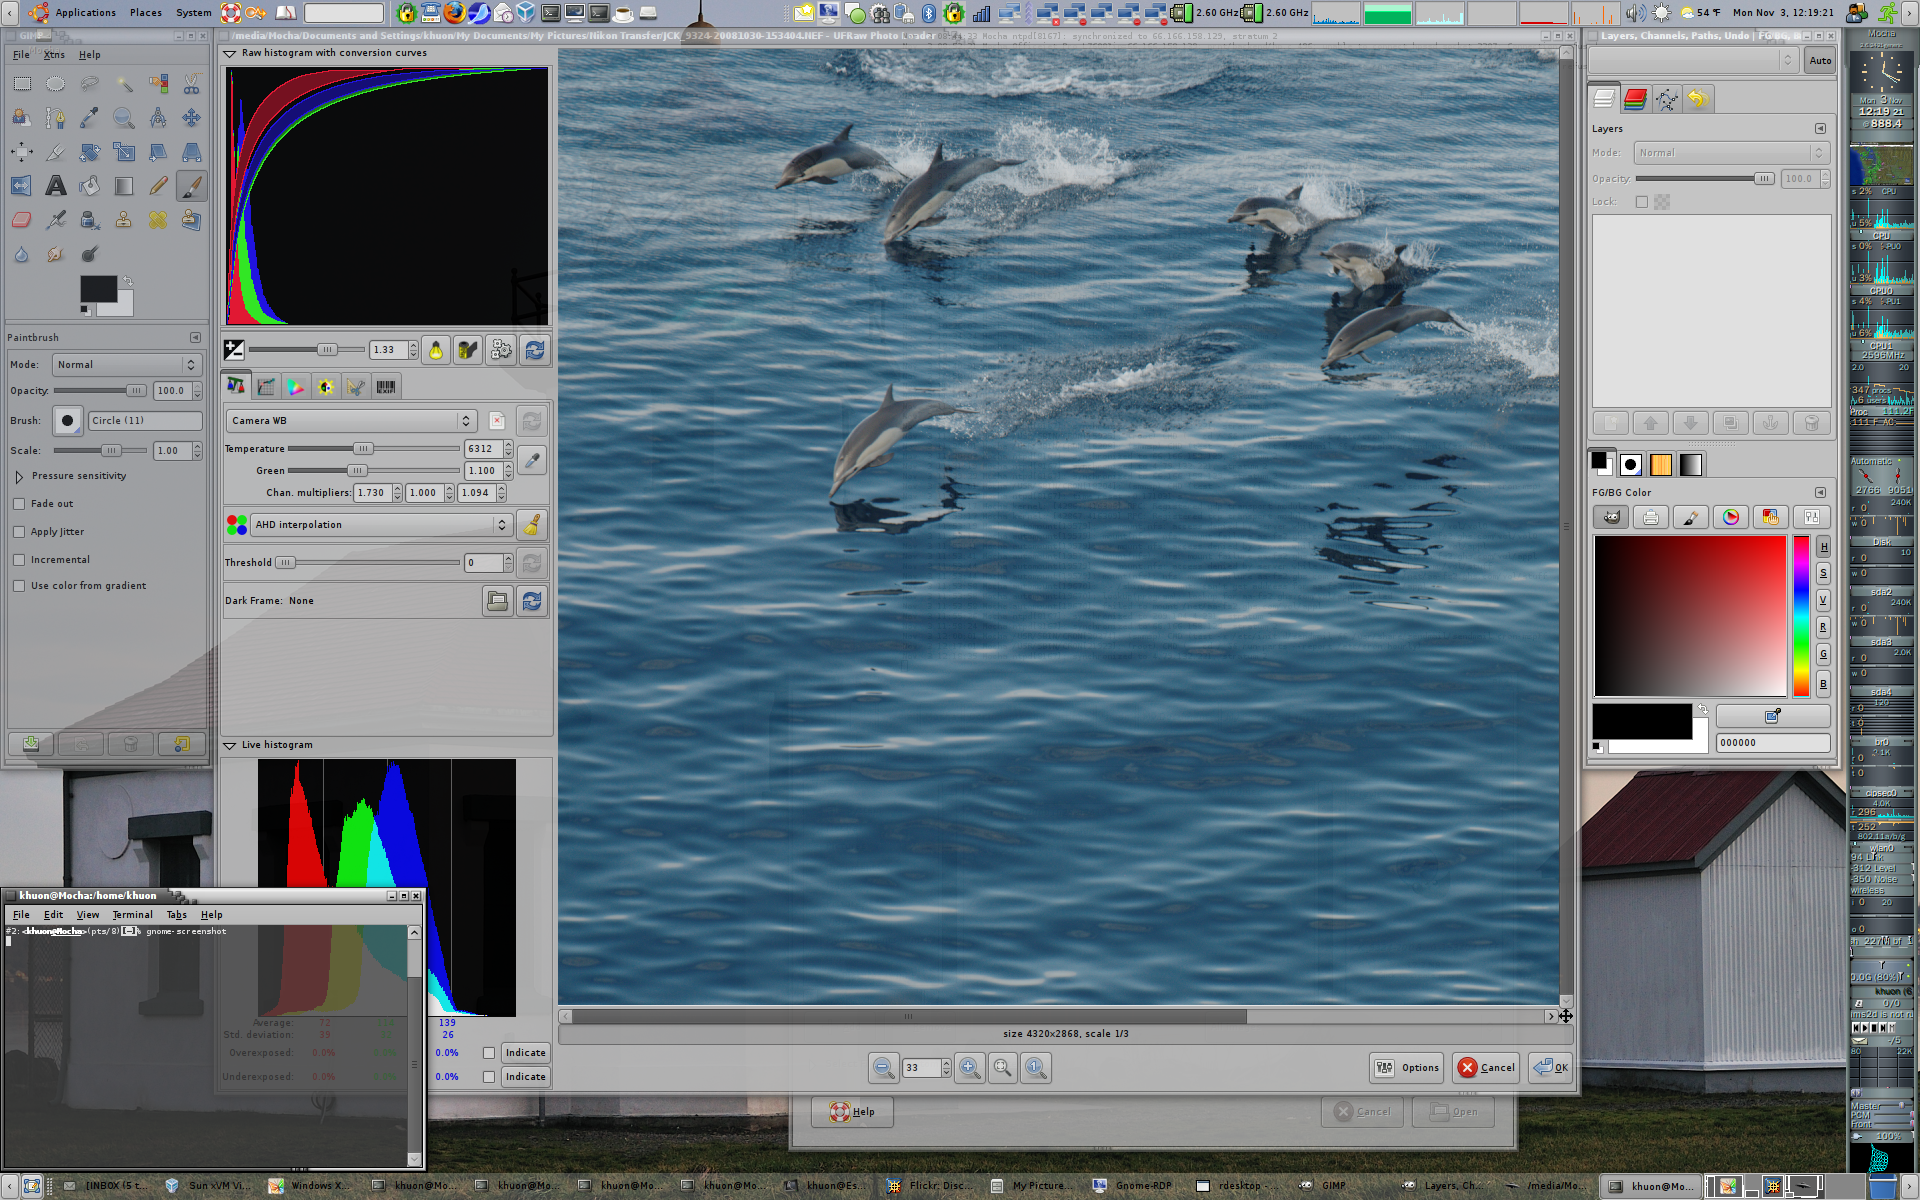
Task: Select the Free Select lasso tool
Action: tap(90, 84)
